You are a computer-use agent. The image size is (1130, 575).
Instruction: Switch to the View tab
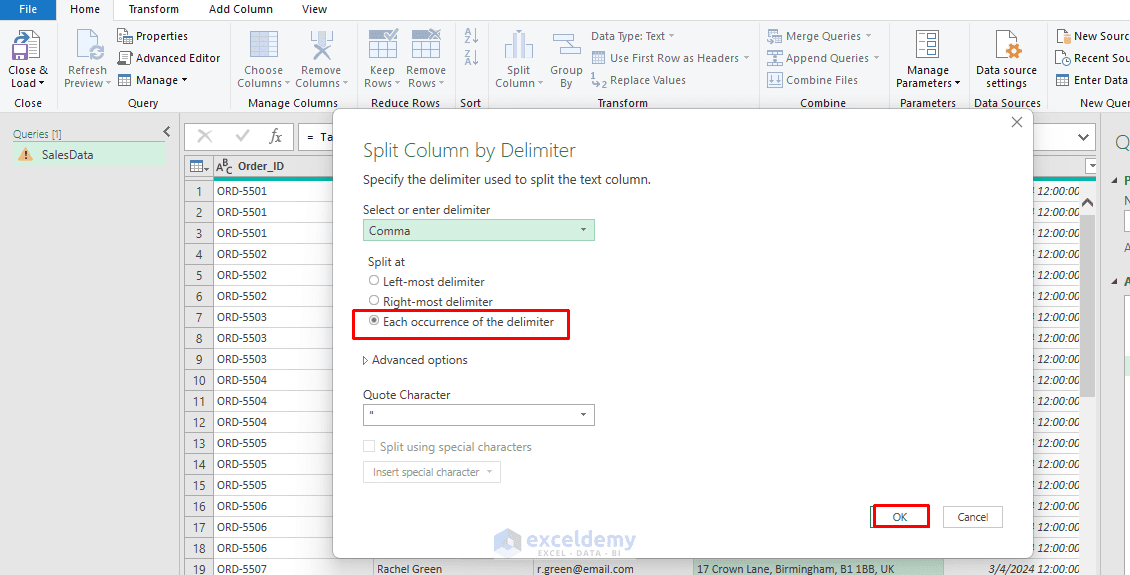pyautogui.click(x=314, y=9)
